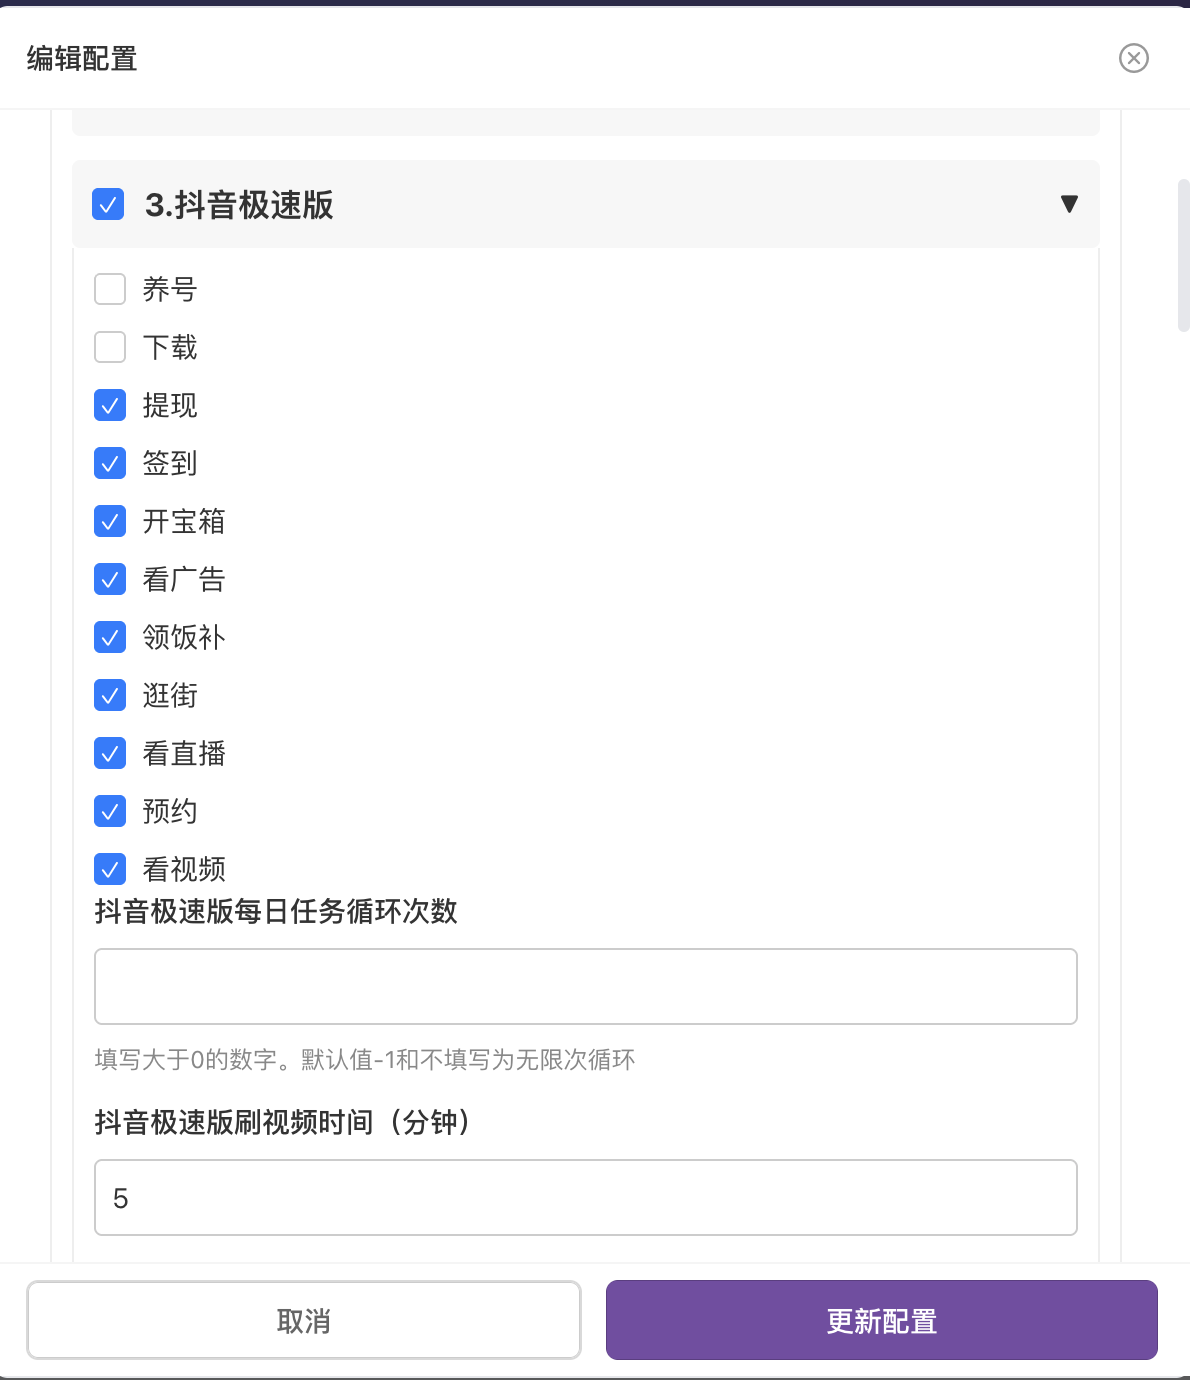
Task: Click the 刷视频时间 field containing 5
Action: [x=586, y=1197]
